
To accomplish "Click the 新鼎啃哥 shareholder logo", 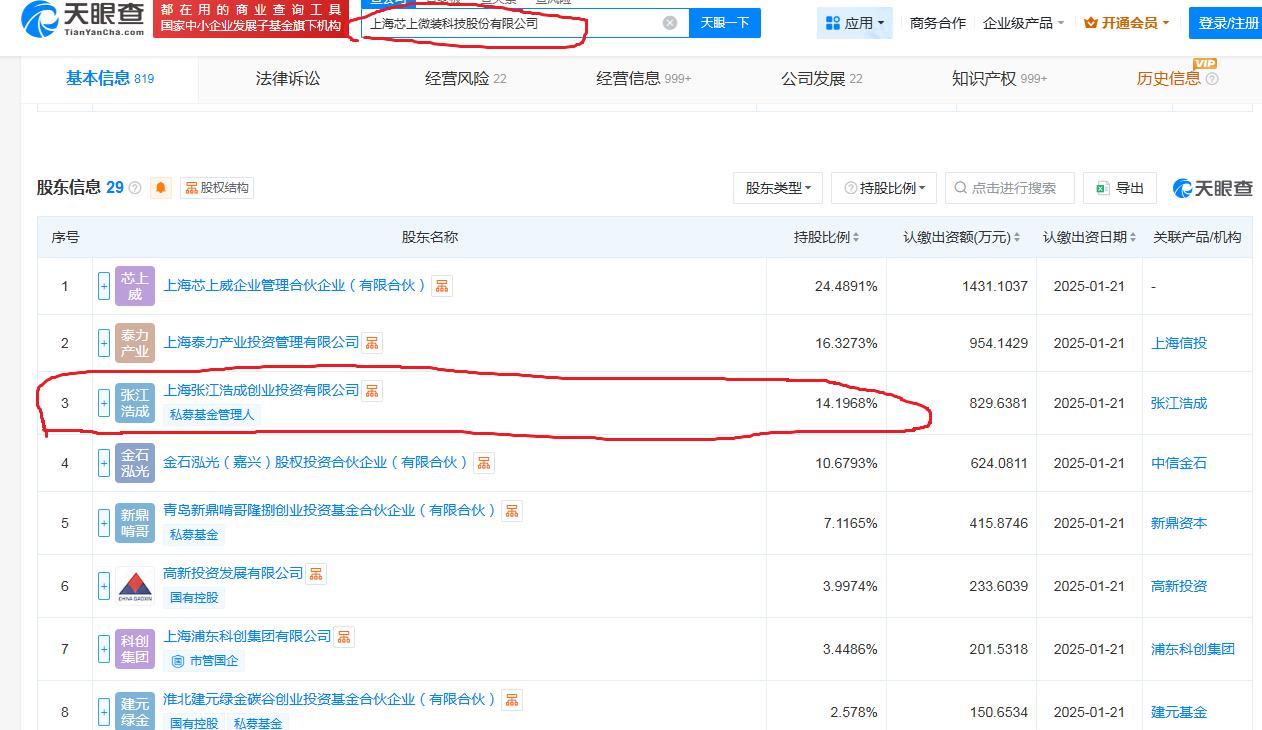I will pos(135,523).
